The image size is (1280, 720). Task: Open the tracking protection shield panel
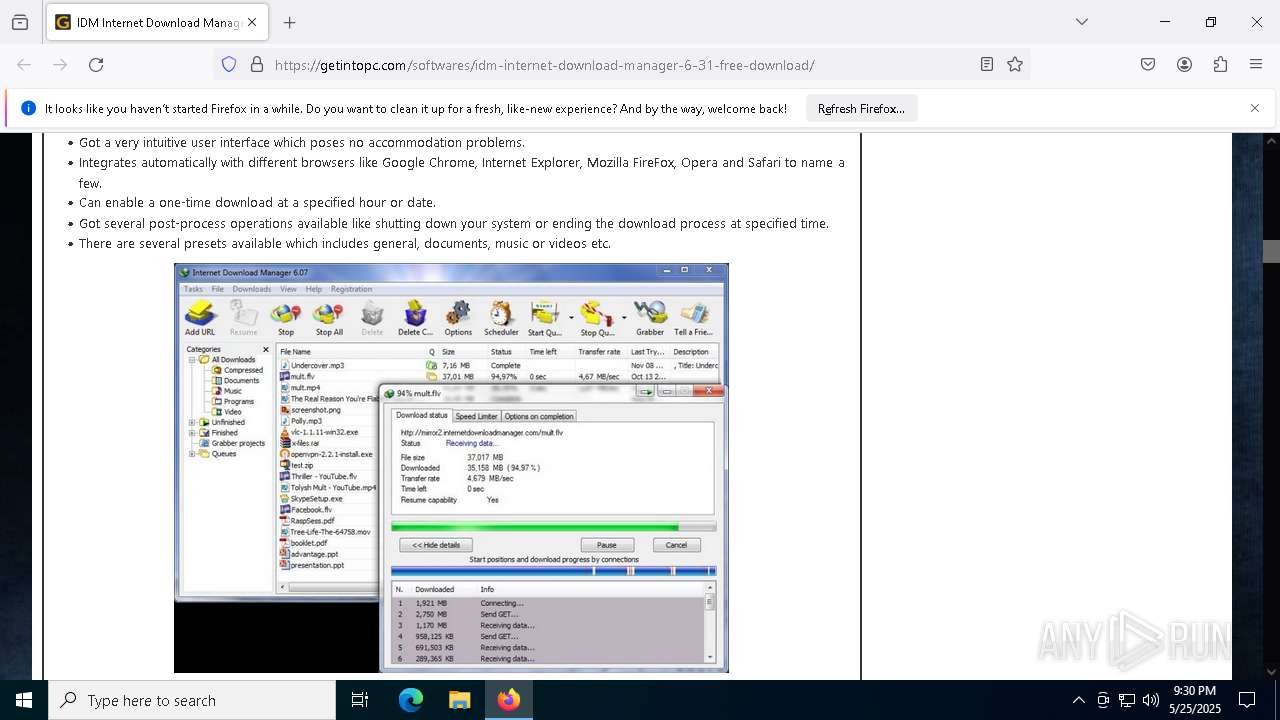(229, 64)
